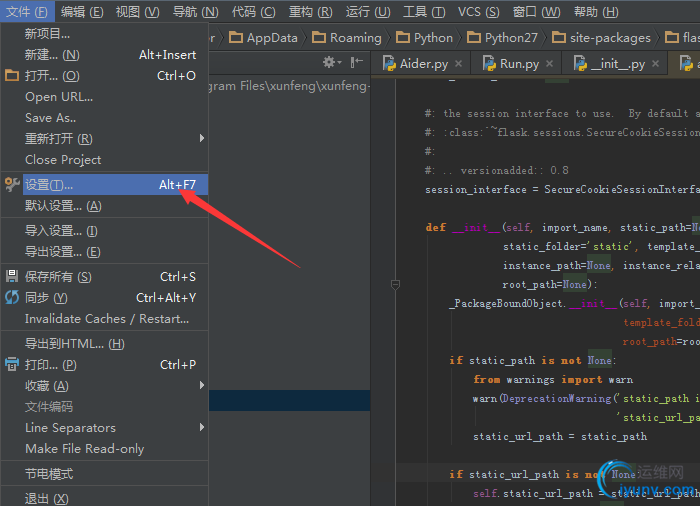Click the Python file icon on Aider.py tab
The width and height of the screenshot is (700, 506).
(x=389, y=64)
